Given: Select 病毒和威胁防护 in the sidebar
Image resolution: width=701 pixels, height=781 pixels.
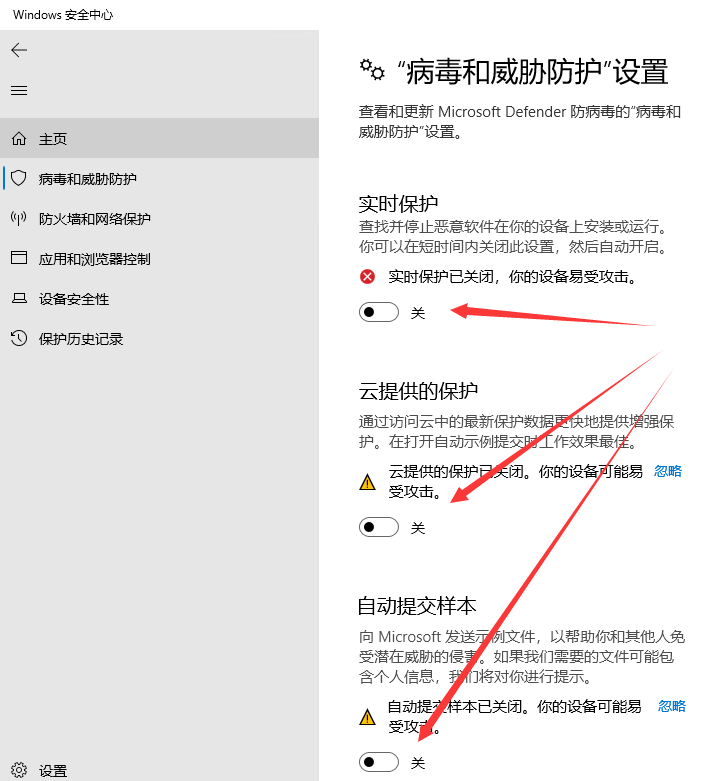Looking at the screenshot, I should [159, 178].
